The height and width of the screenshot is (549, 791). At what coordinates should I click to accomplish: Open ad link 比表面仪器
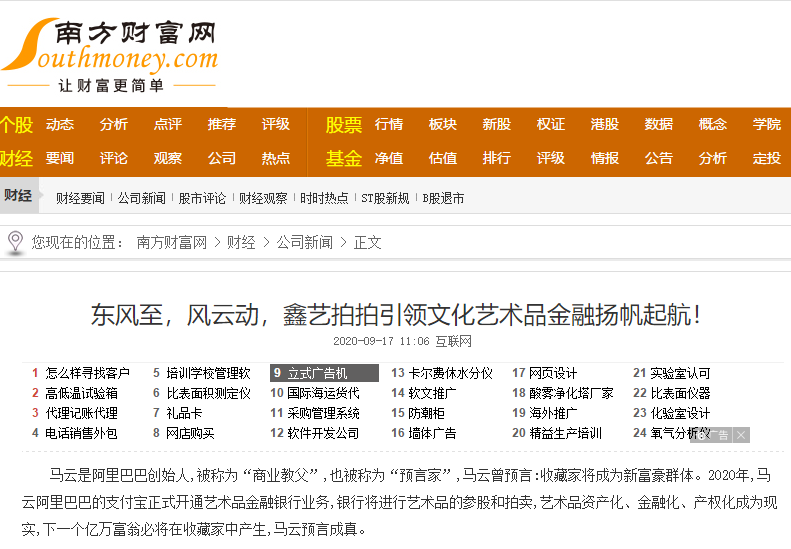click(x=681, y=393)
